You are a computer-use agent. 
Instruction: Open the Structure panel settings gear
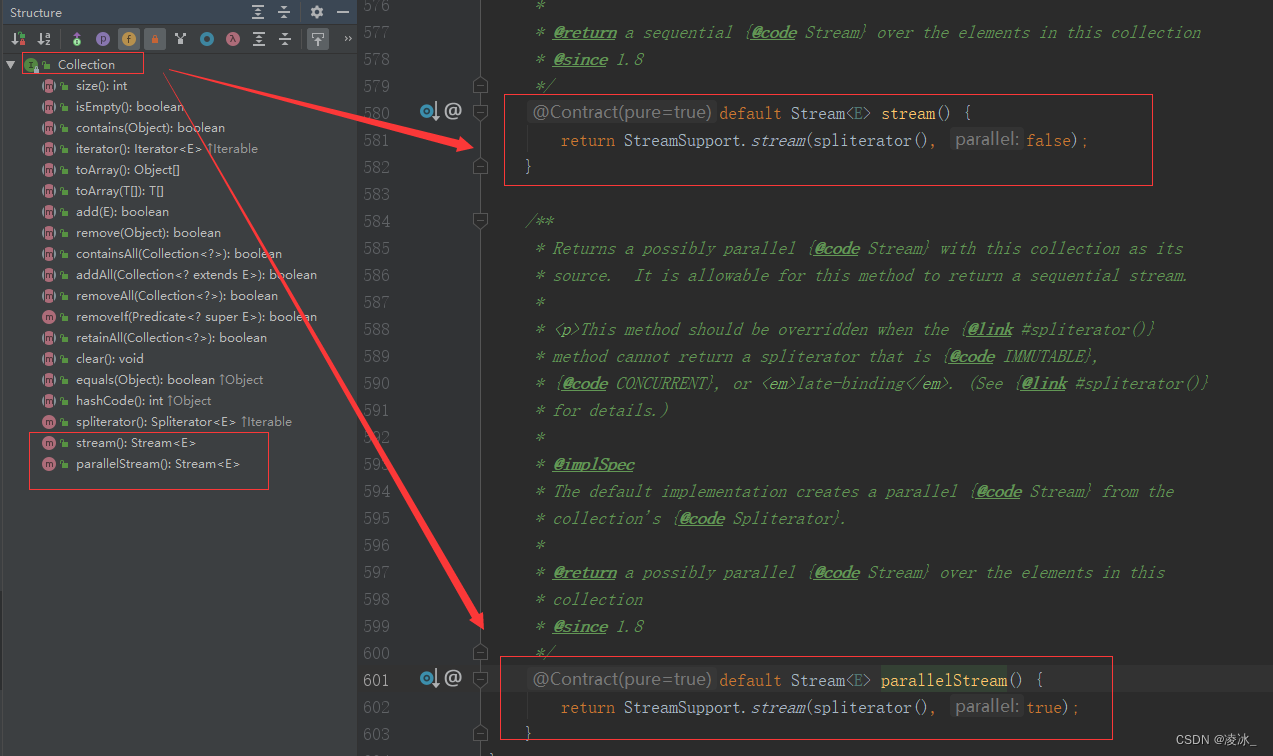coord(316,12)
